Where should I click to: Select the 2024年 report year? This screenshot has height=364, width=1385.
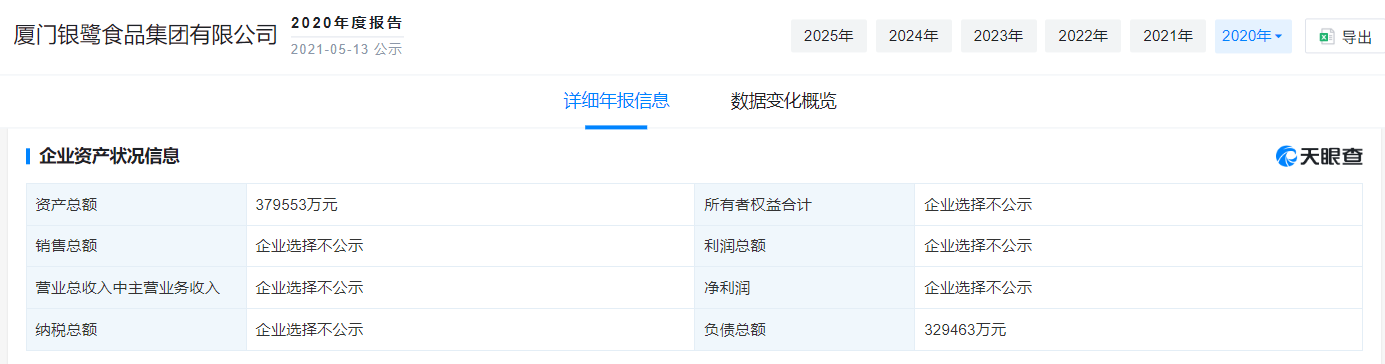click(x=914, y=36)
